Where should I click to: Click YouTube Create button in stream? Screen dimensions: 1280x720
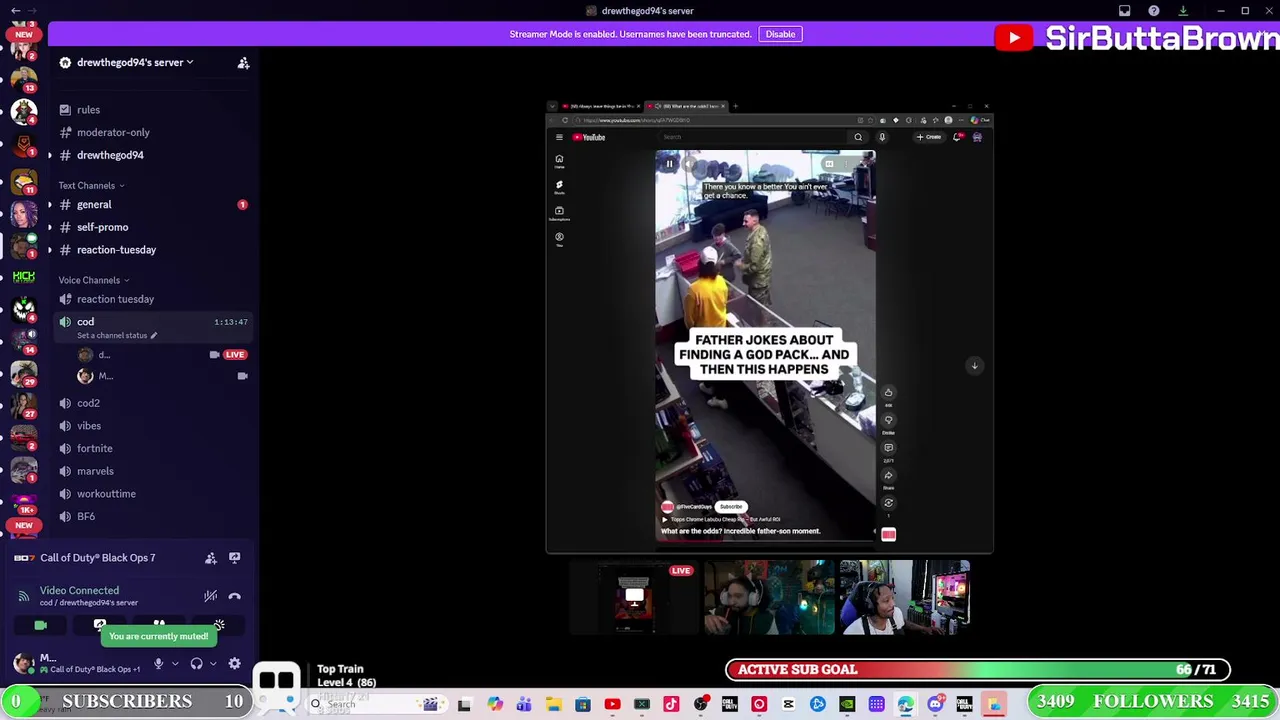tap(929, 137)
